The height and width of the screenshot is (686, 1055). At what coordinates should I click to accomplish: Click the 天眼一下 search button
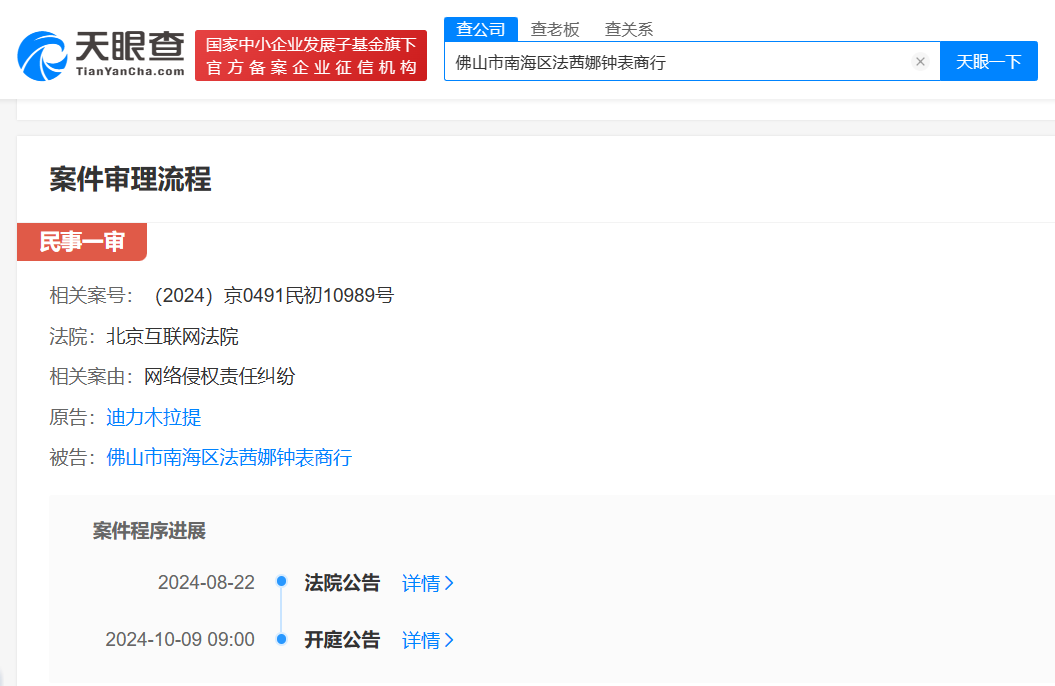point(988,61)
